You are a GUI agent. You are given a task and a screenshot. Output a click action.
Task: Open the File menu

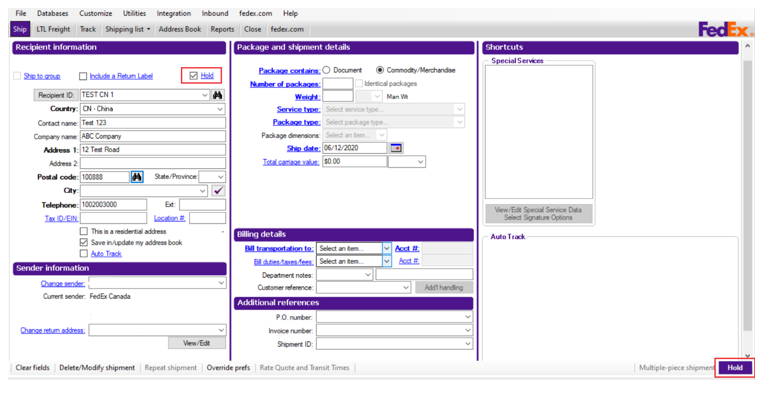[21, 13]
